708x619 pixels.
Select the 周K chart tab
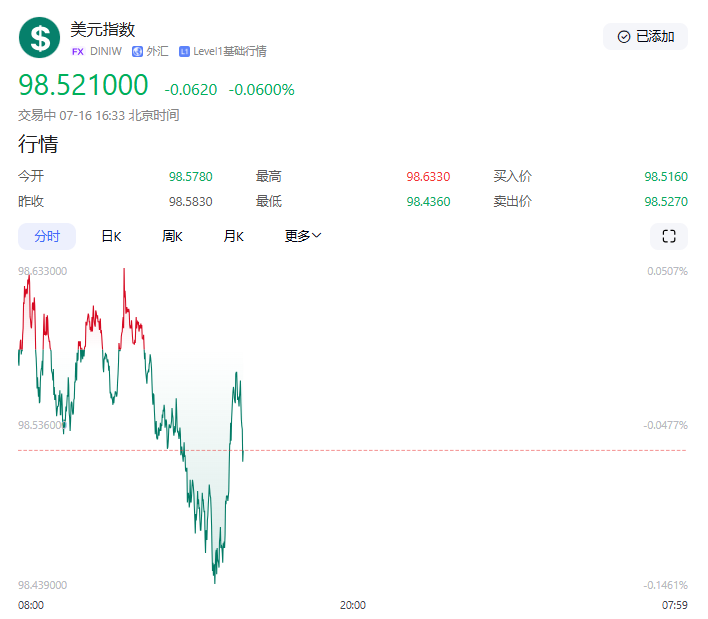[x=172, y=237]
